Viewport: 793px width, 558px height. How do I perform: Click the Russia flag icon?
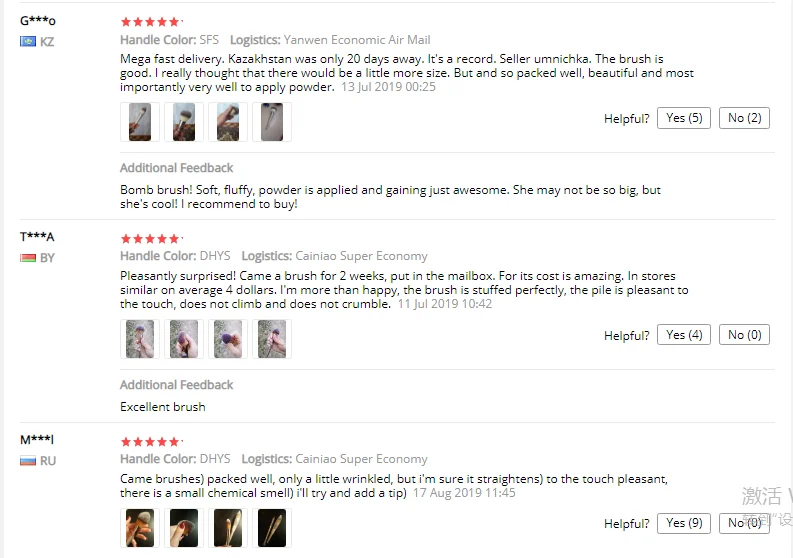pyautogui.click(x=28, y=461)
